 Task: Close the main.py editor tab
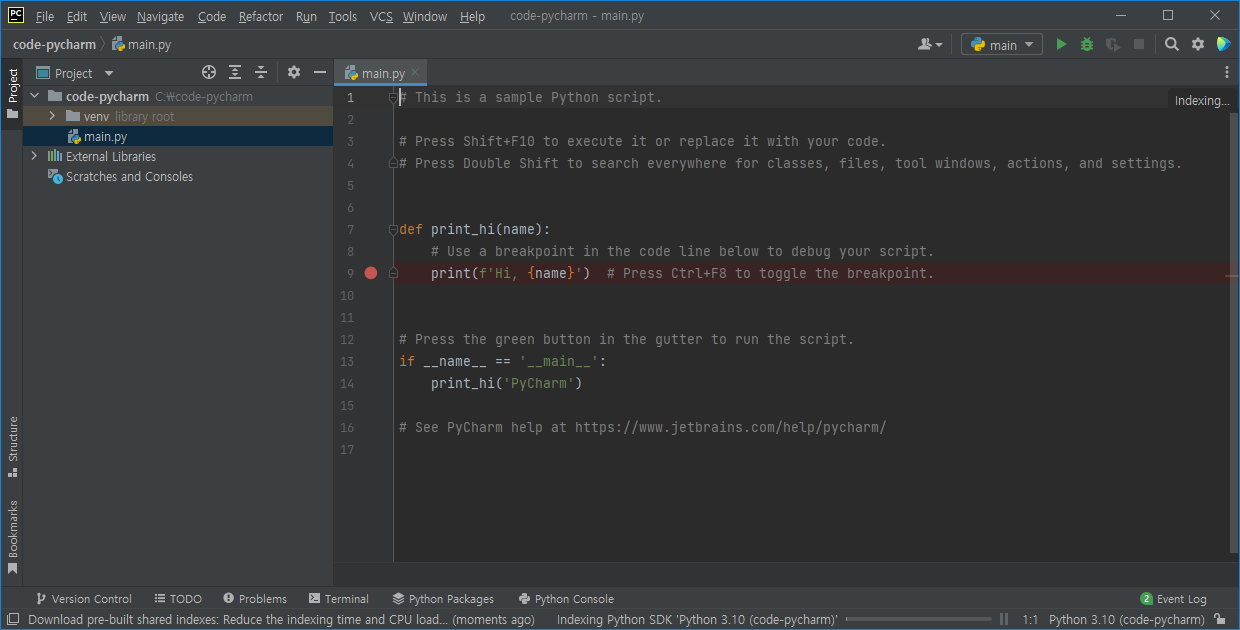(415, 73)
